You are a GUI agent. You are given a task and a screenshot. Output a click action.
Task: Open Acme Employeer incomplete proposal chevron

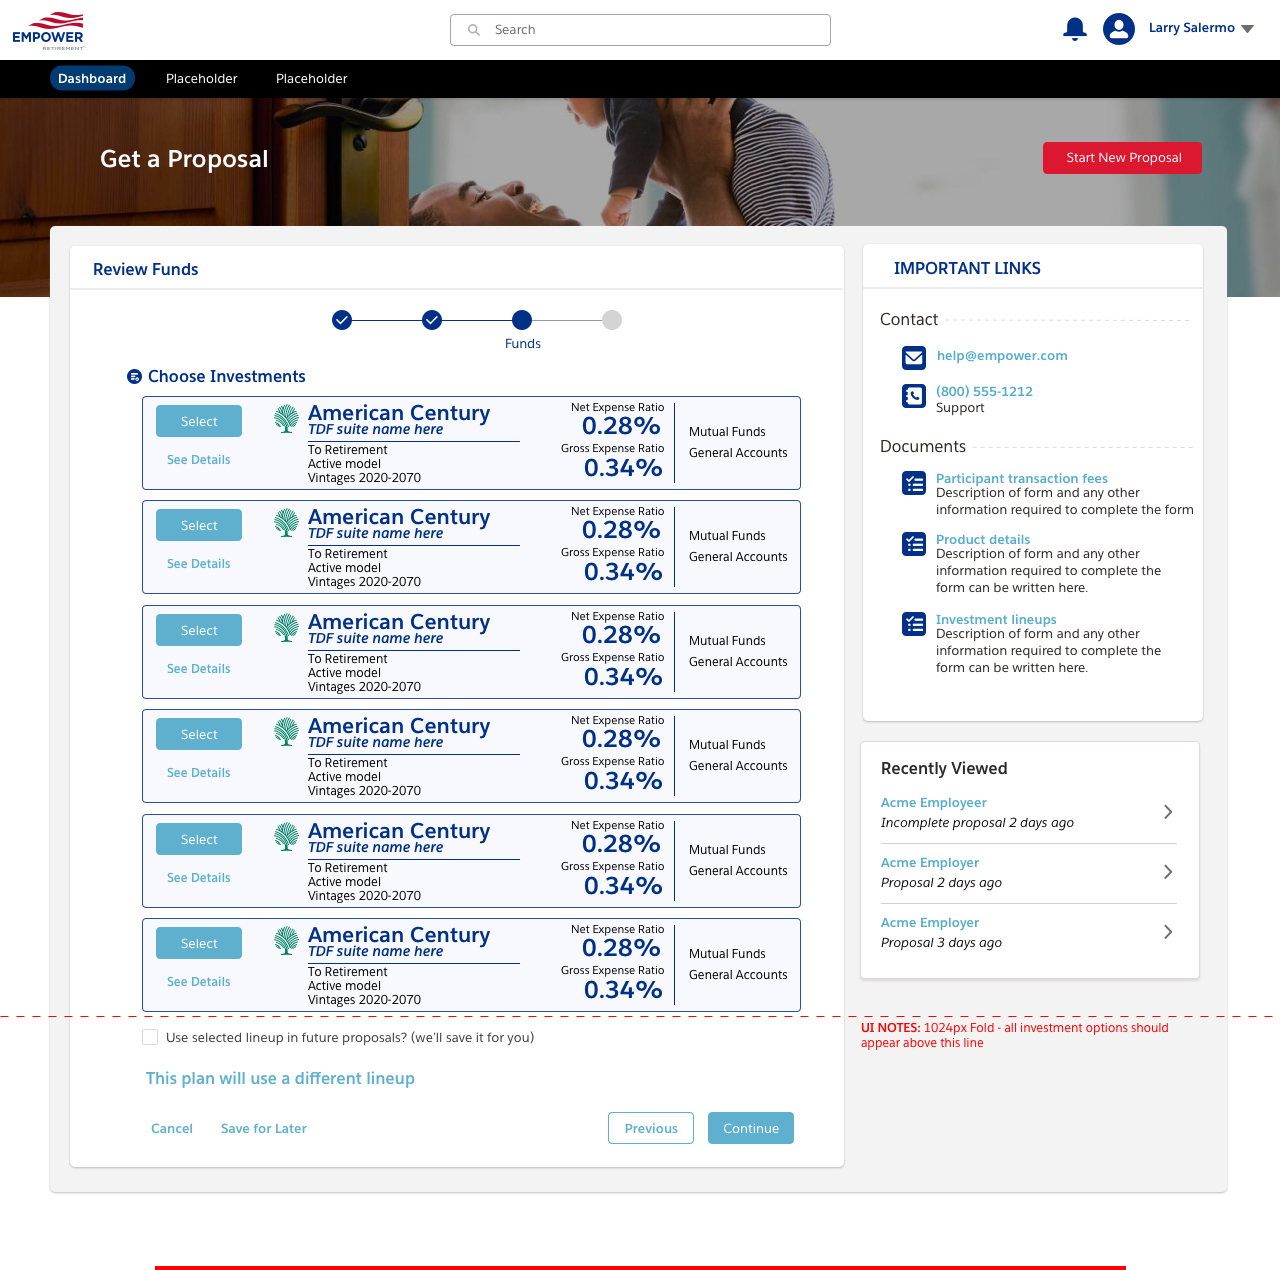pyautogui.click(x=1168, y=812)
